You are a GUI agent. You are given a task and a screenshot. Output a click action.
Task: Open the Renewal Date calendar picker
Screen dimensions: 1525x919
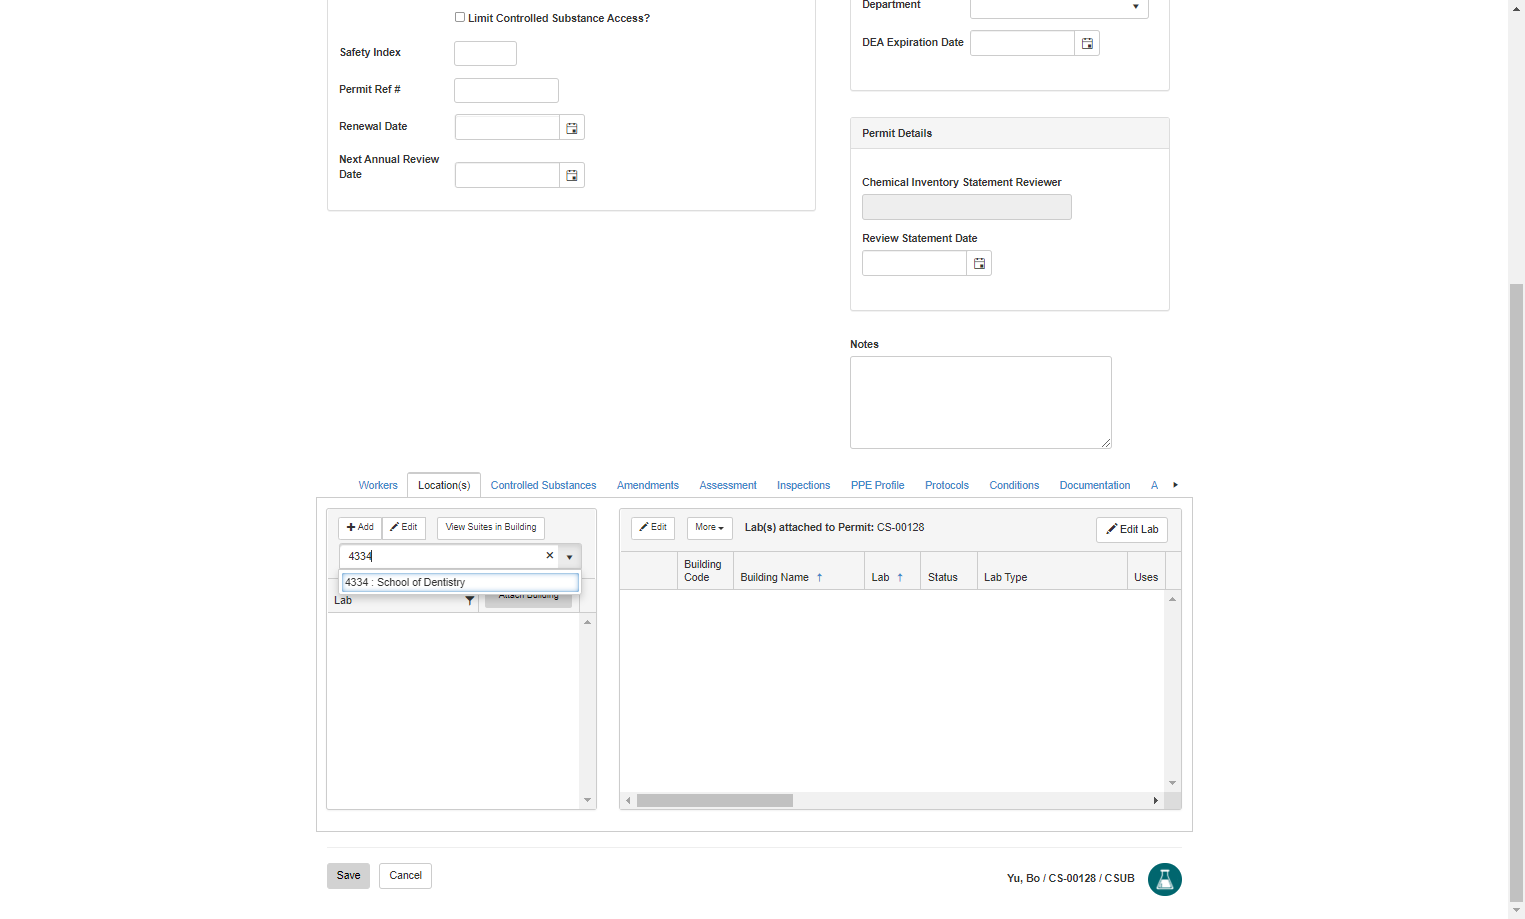pos(572,128)
